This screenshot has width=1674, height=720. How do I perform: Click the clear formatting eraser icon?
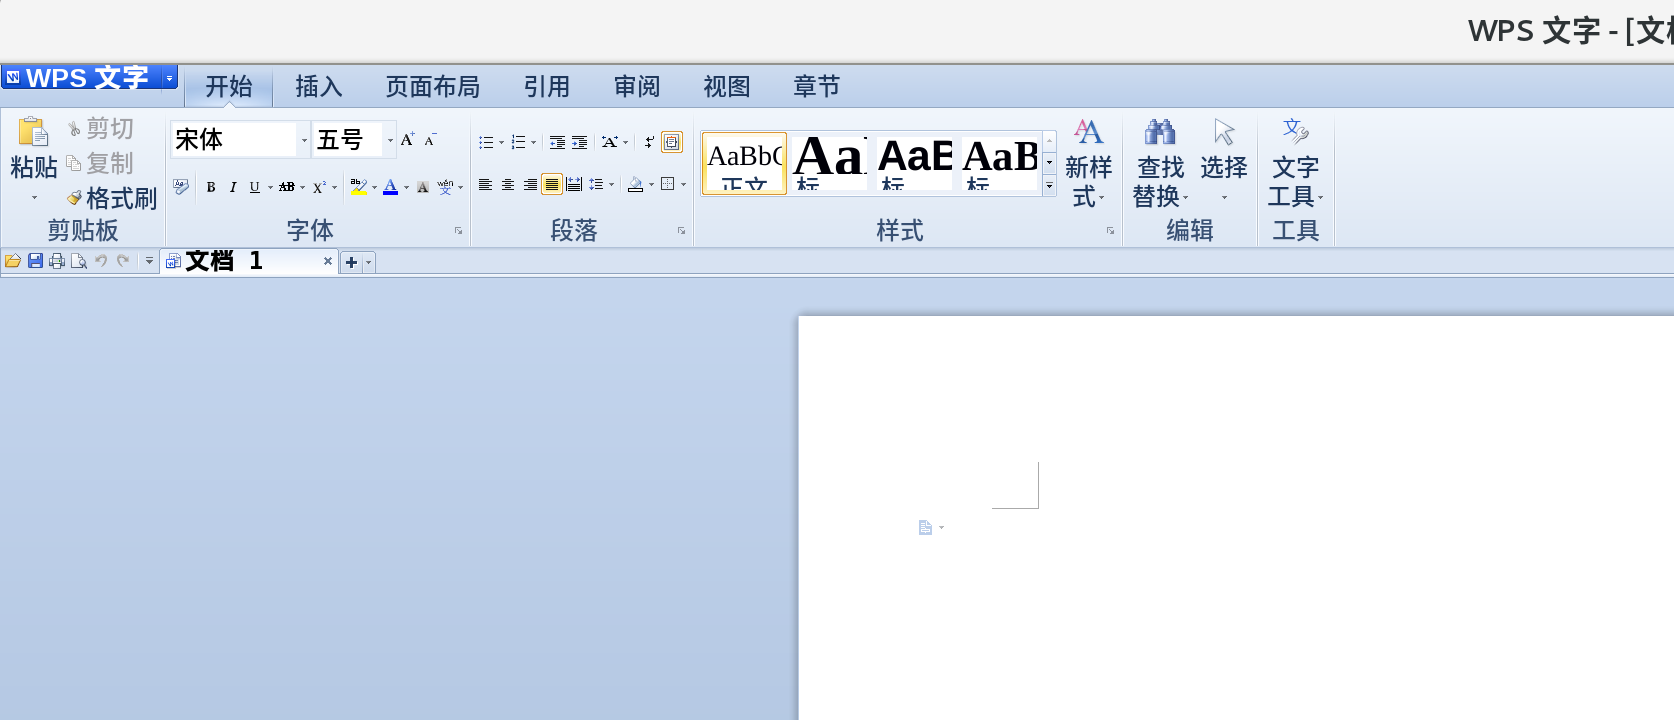[180, 186]
